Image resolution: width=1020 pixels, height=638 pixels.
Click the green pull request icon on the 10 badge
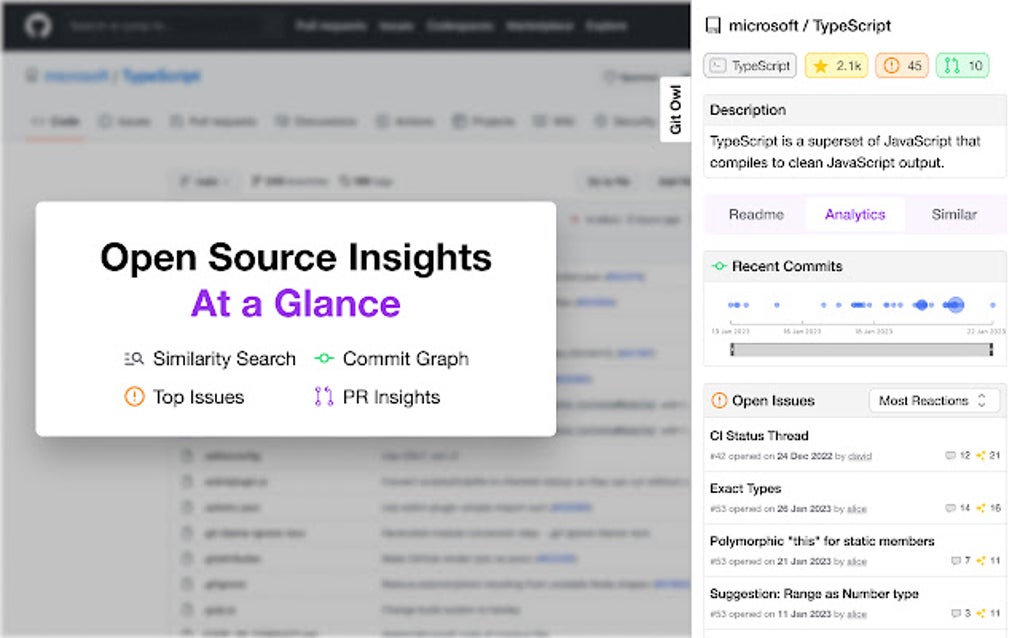point(951,66)
